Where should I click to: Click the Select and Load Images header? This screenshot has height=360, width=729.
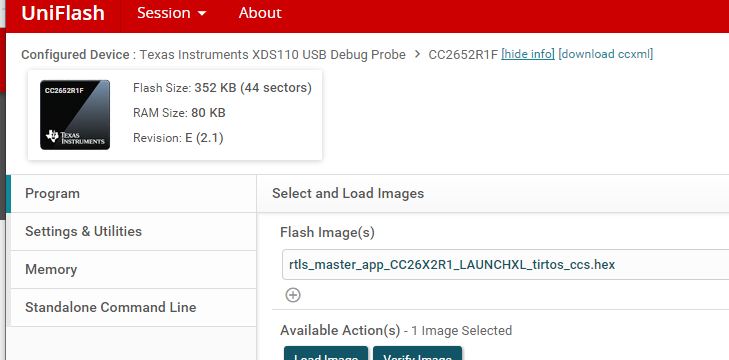[348, 193]
